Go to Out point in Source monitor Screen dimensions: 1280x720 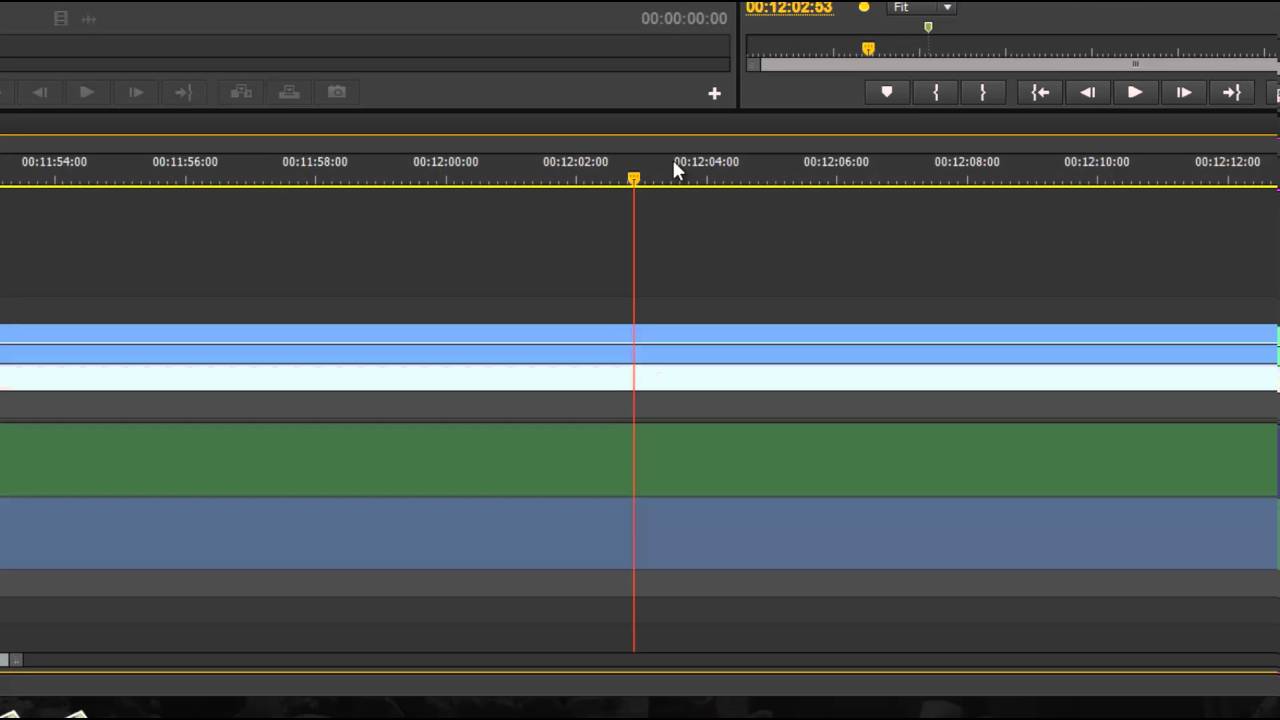[183, 92]
